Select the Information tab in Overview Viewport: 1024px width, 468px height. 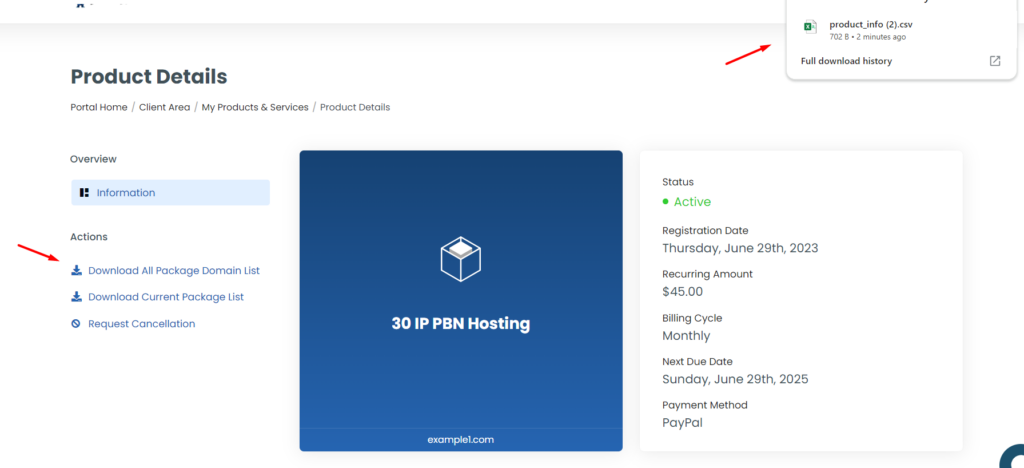point(170,193)
